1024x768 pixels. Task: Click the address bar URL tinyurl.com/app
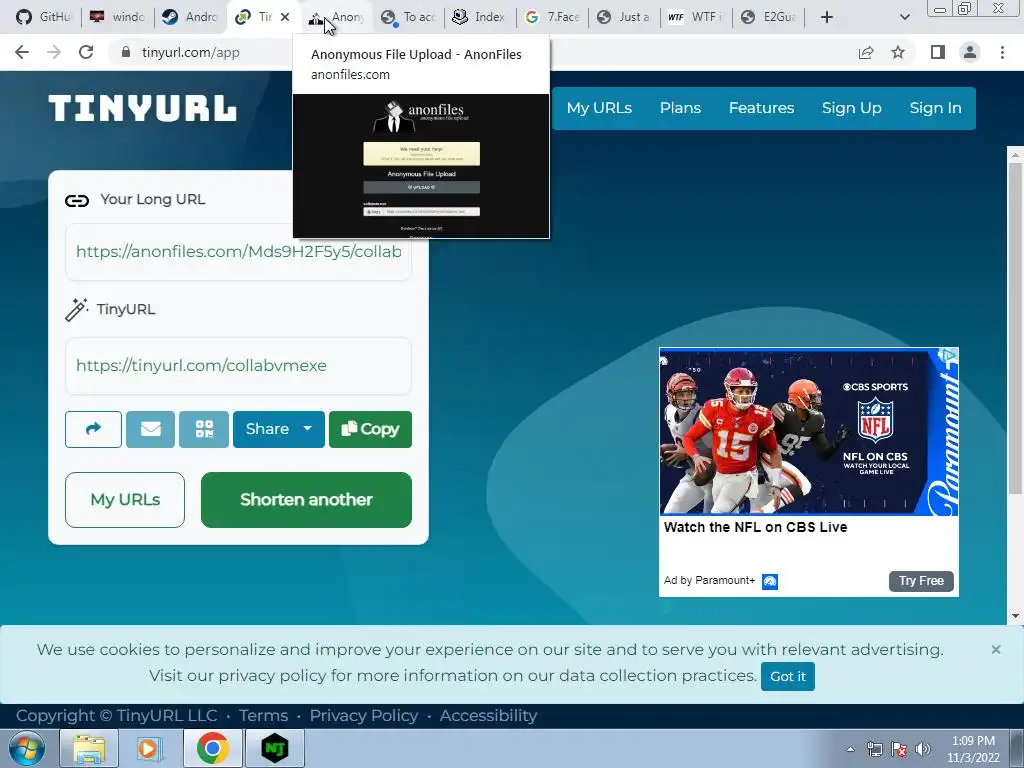[x=191, y=52]
